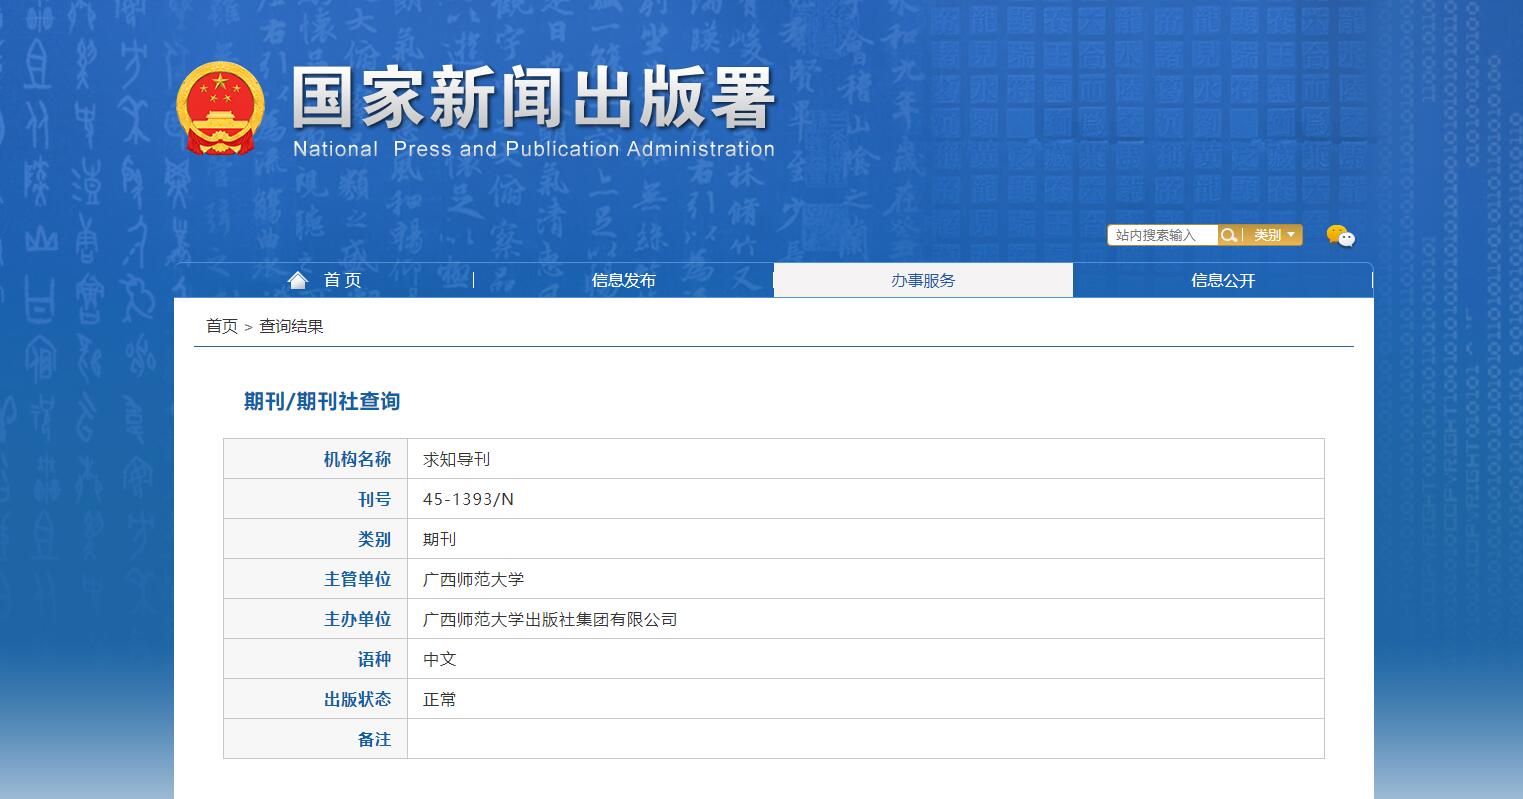This screenshot has width=1523, height=799.
Task: Click the 备注 row label
Action: [374, 739]
